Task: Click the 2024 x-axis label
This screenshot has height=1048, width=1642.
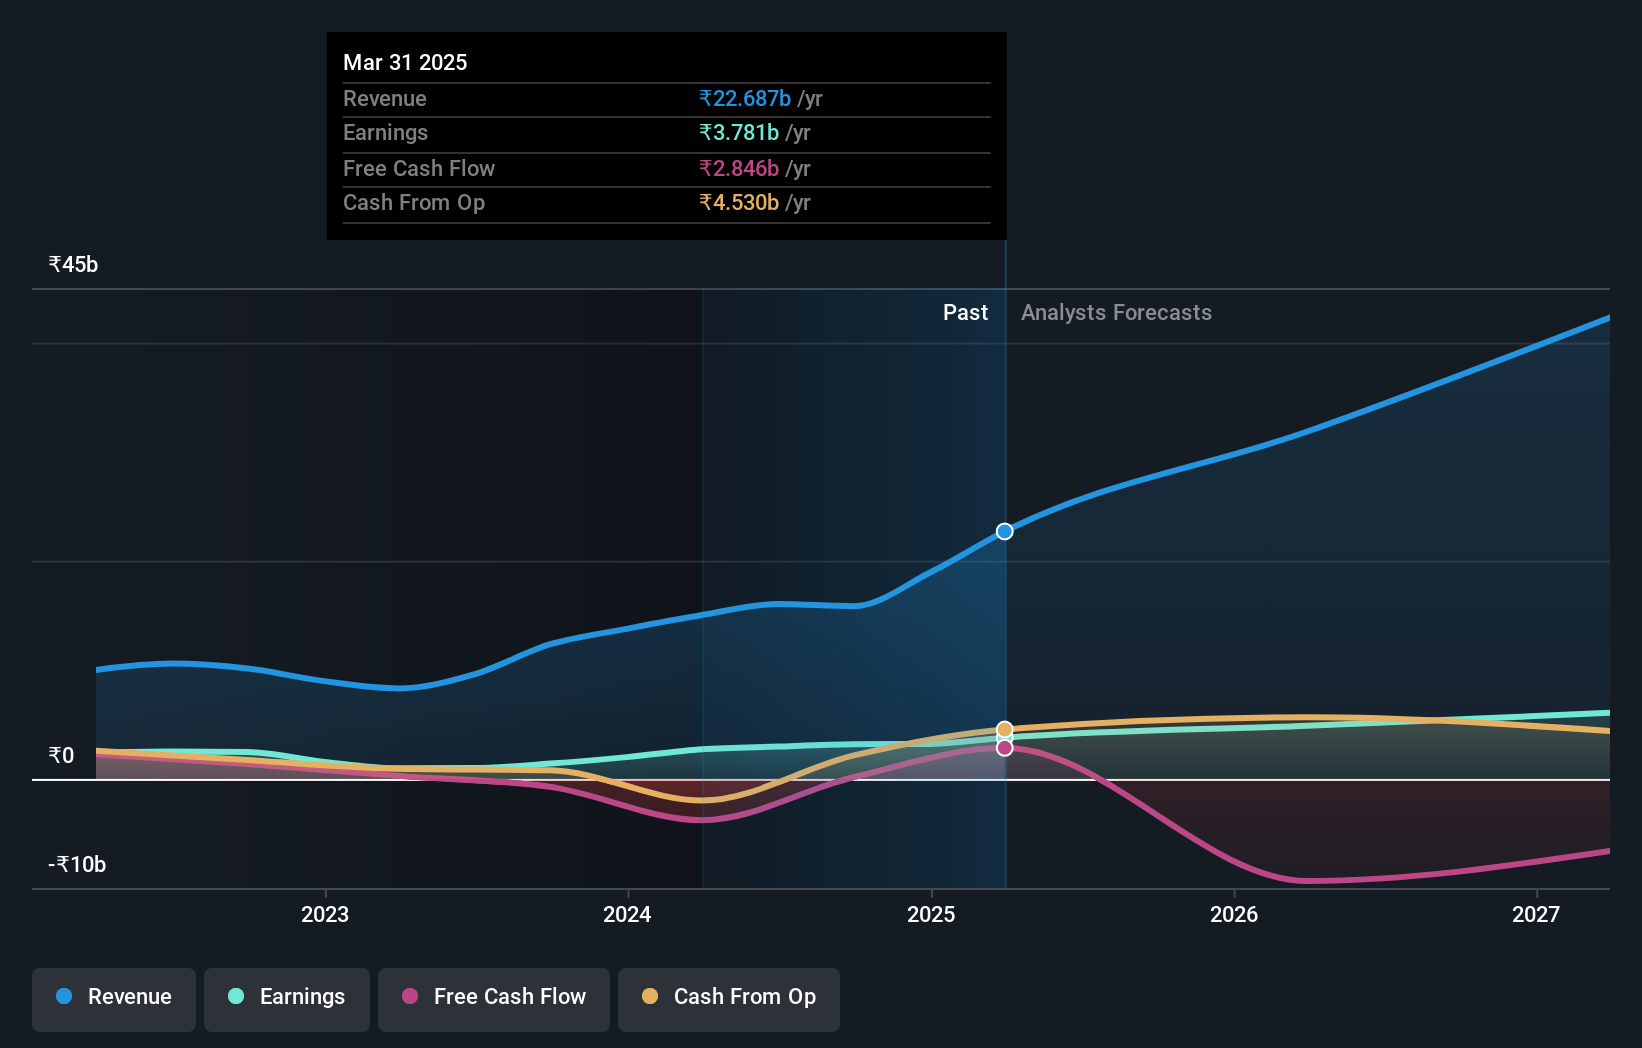Action: [627, 914]
